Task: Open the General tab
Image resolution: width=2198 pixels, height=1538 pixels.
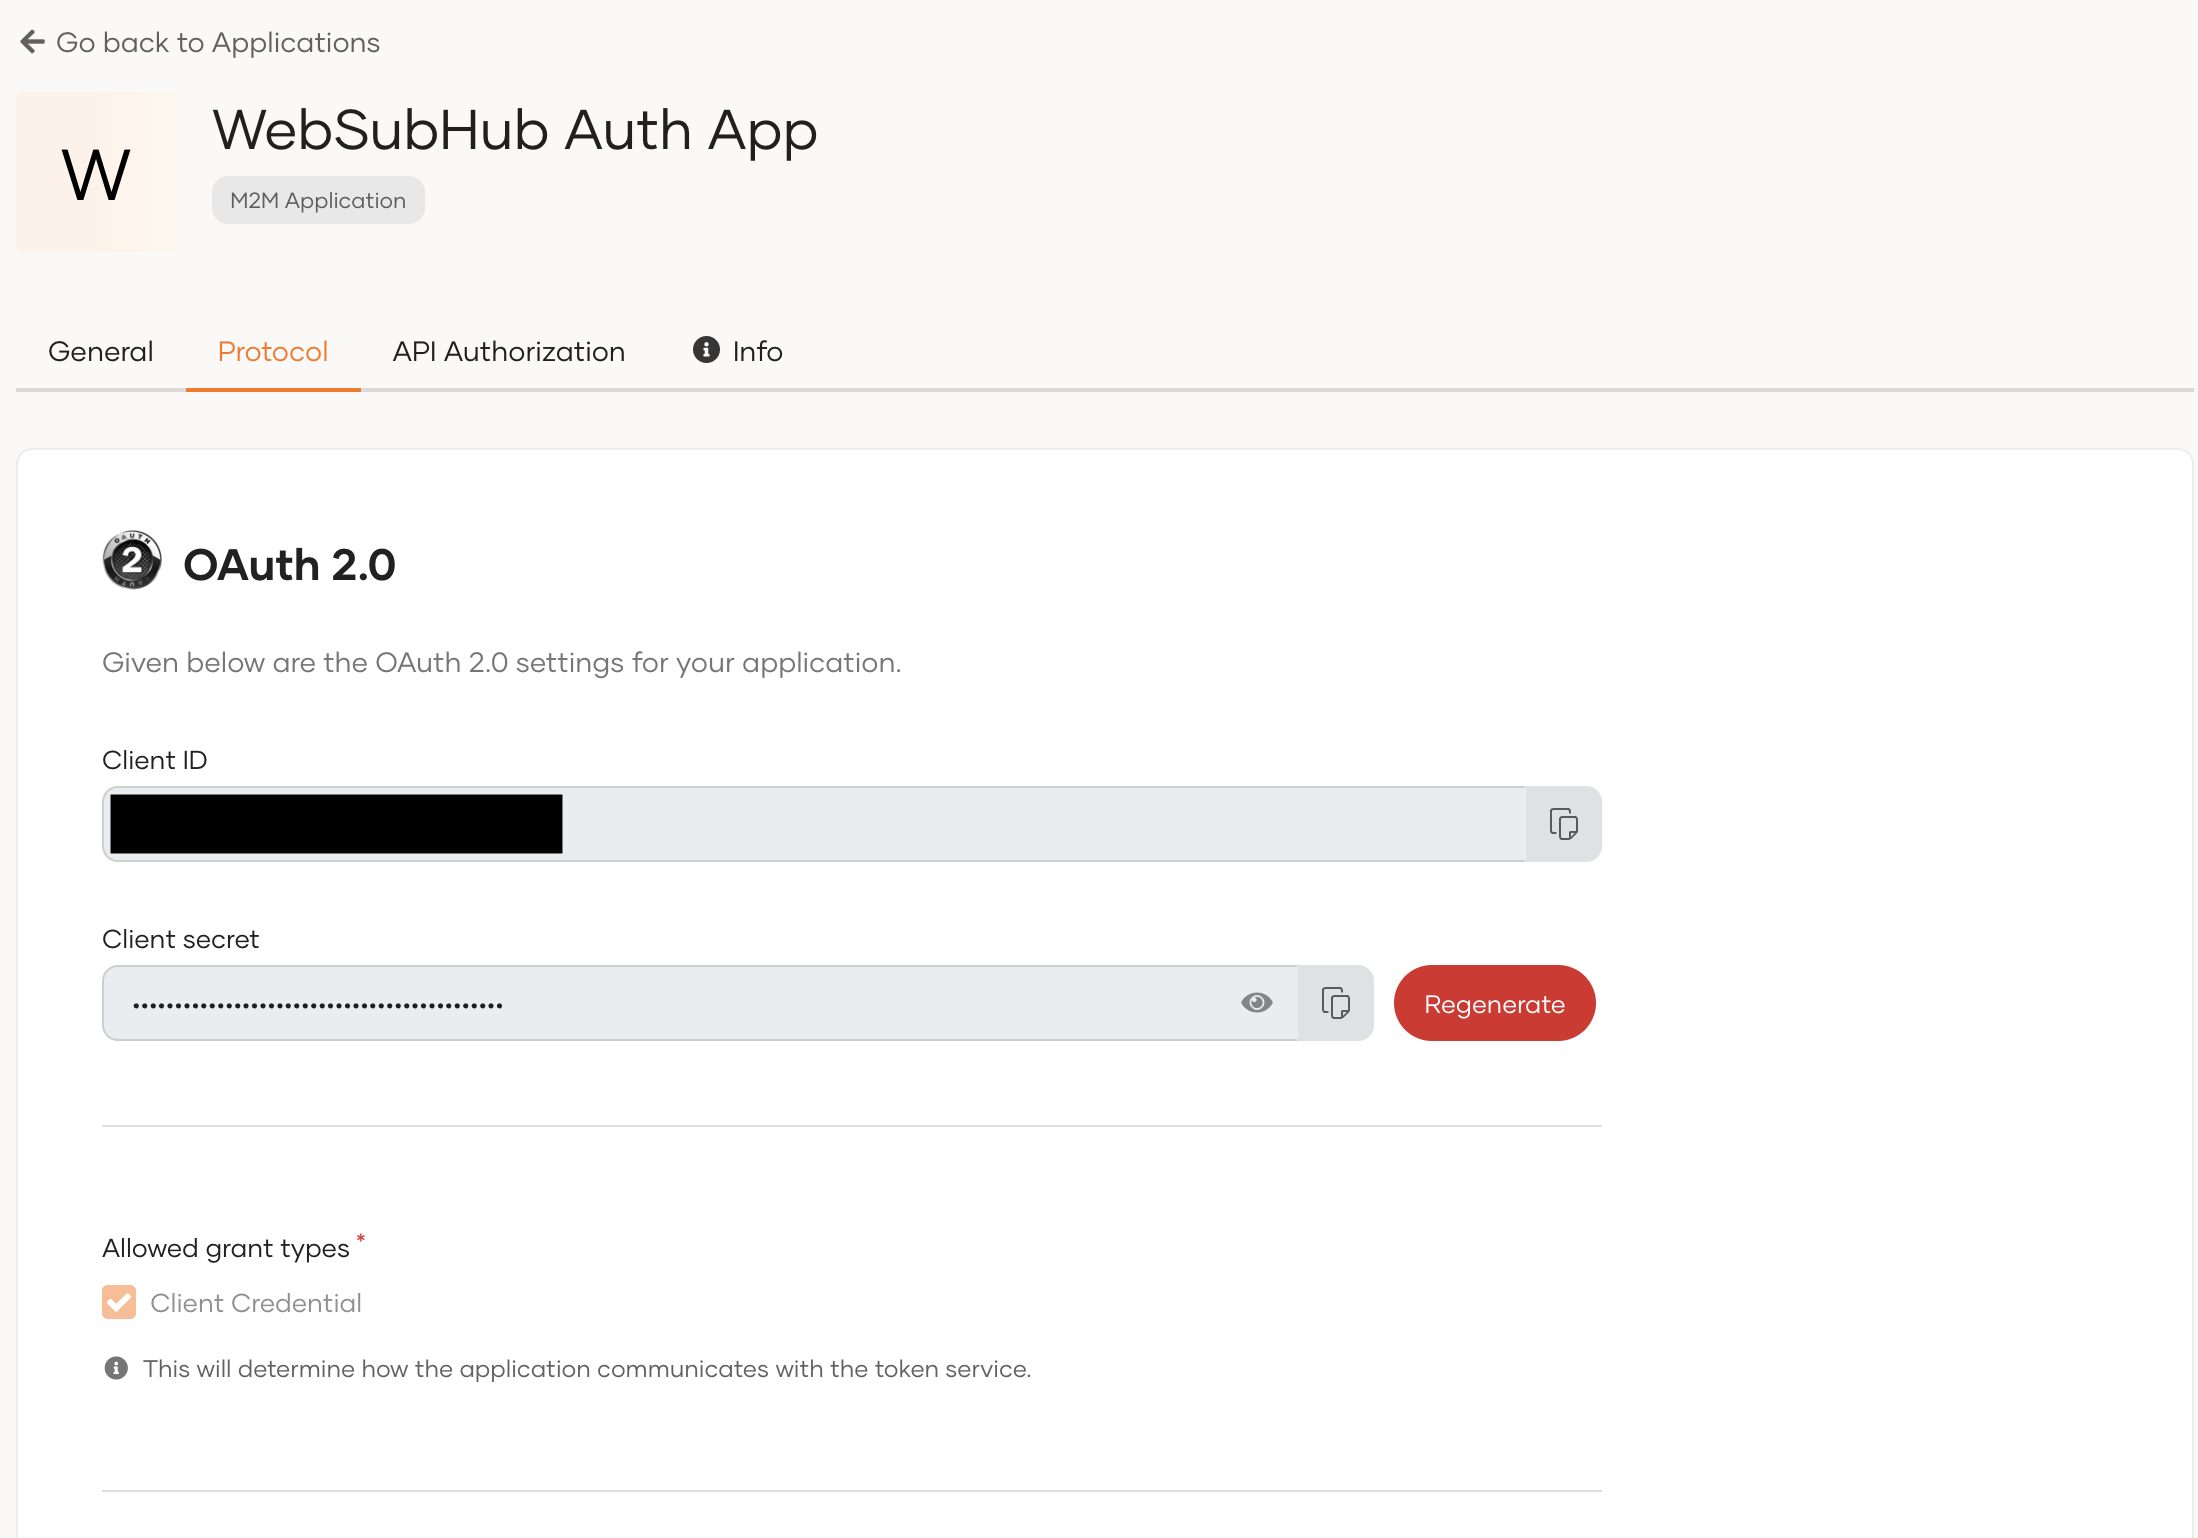Action: 101,352
